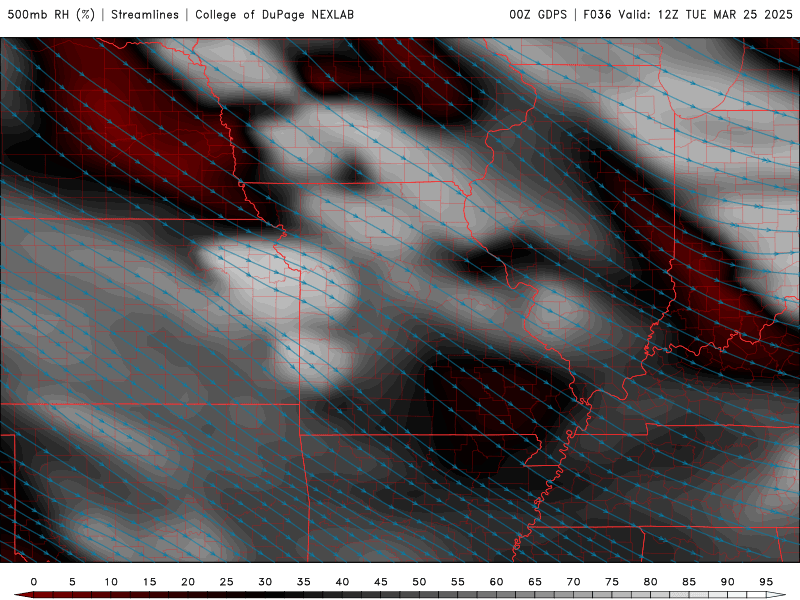Click the 'Streamlines' label in header
The image size is (800, 600).
pyautogui.click(x=145, y=15)
